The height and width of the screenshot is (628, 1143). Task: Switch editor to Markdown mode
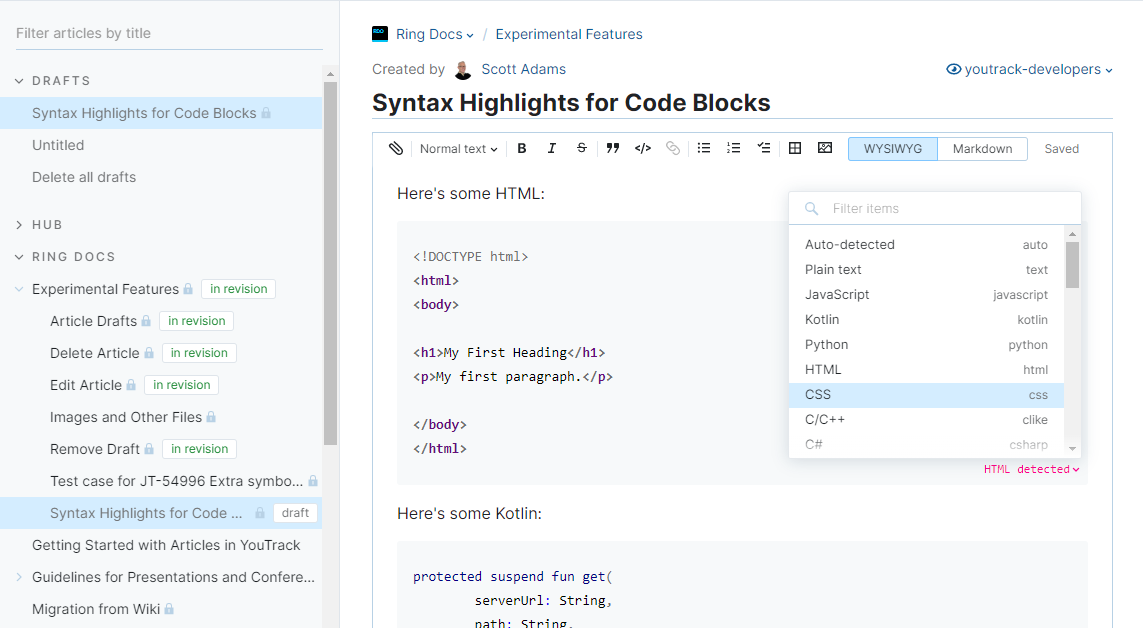pyautogui.click(x=982, y=149)
